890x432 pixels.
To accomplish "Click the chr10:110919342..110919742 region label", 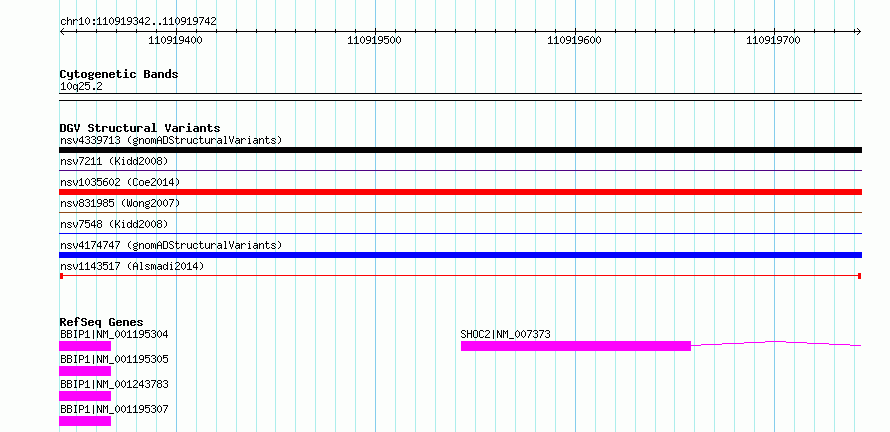I will coord(138,22).
